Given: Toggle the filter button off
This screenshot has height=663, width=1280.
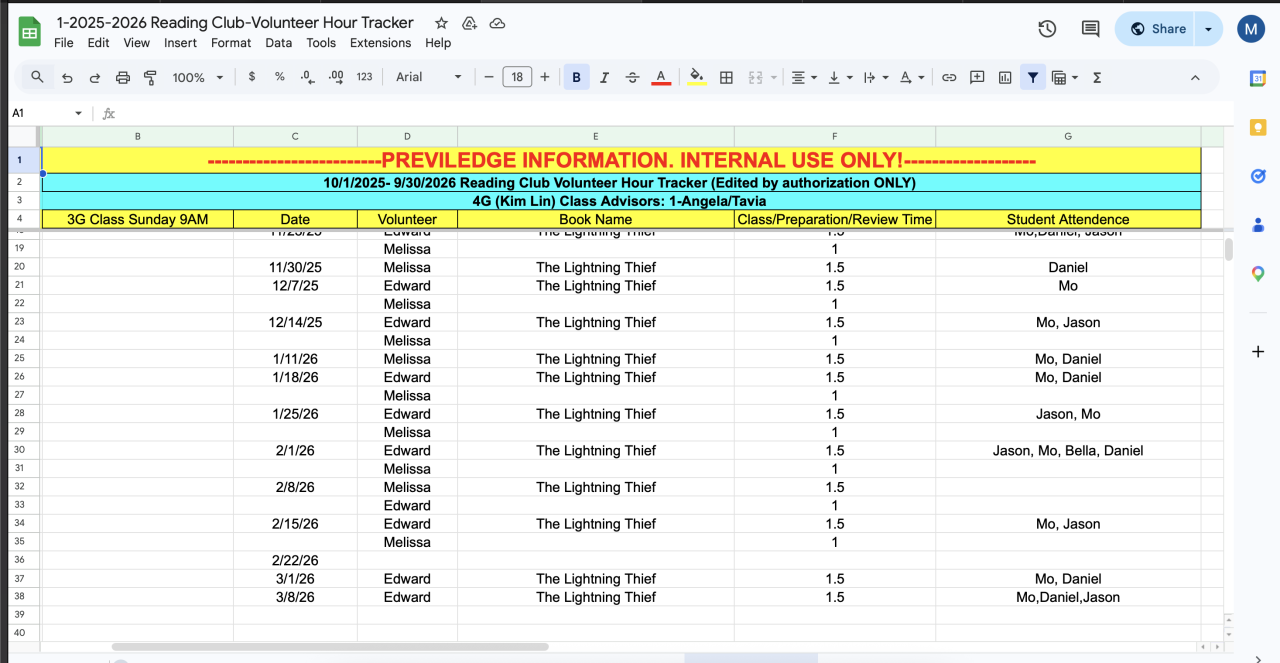Looking at the screenshot, I should pyautogui.click(x=1032, y=77).
